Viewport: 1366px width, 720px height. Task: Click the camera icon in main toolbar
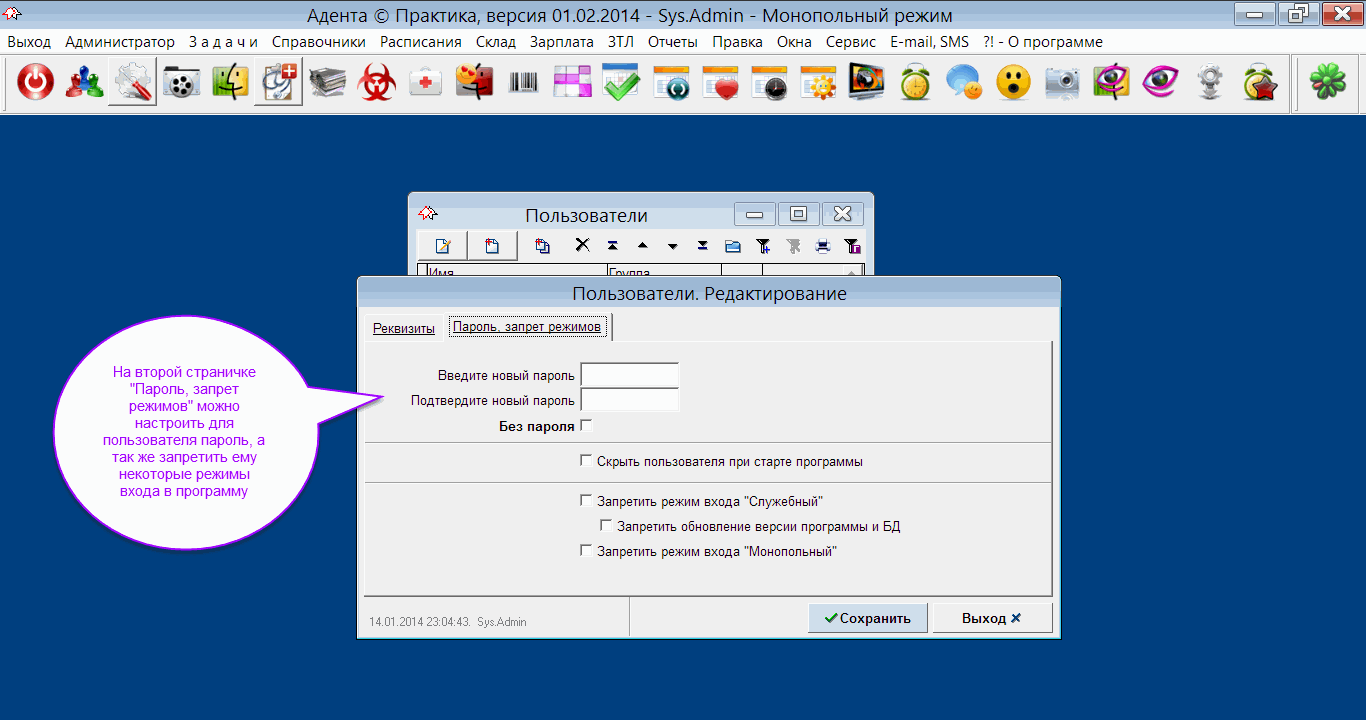(1062, 83)
